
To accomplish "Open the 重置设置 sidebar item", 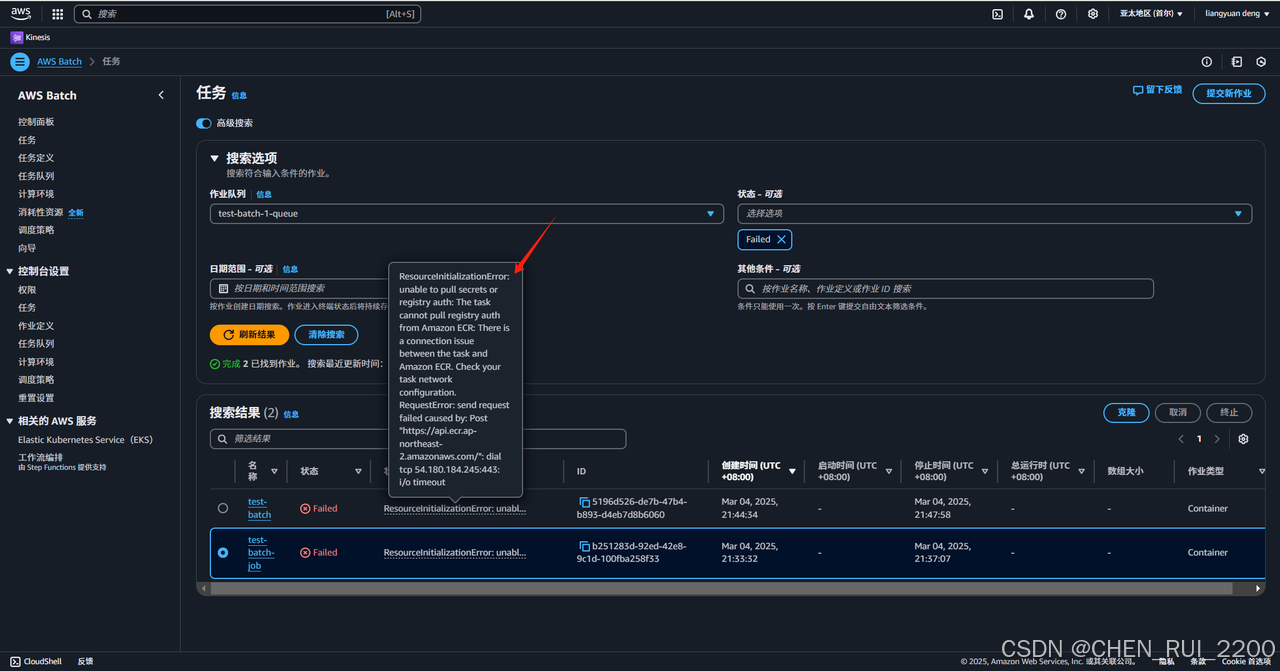I will pyautogui.click(x=36, y=398).
